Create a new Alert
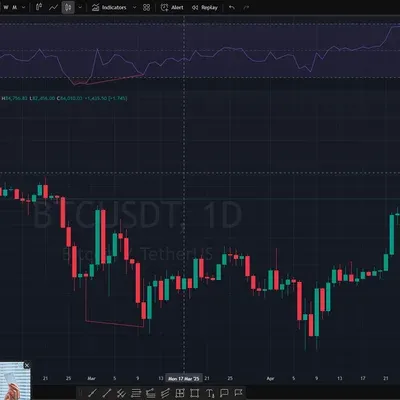Image resolution: width=400 pixels, height=400 pixels. coord(172,7)
